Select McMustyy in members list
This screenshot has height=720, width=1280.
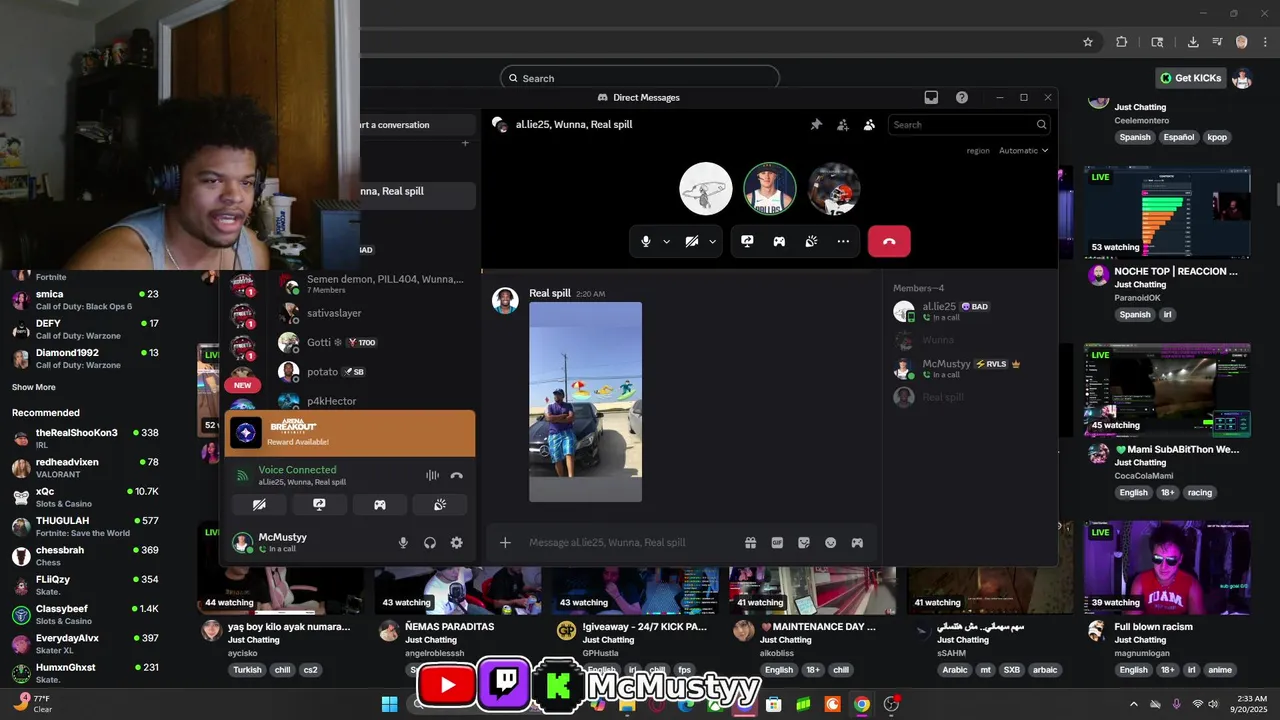[968, 369]
